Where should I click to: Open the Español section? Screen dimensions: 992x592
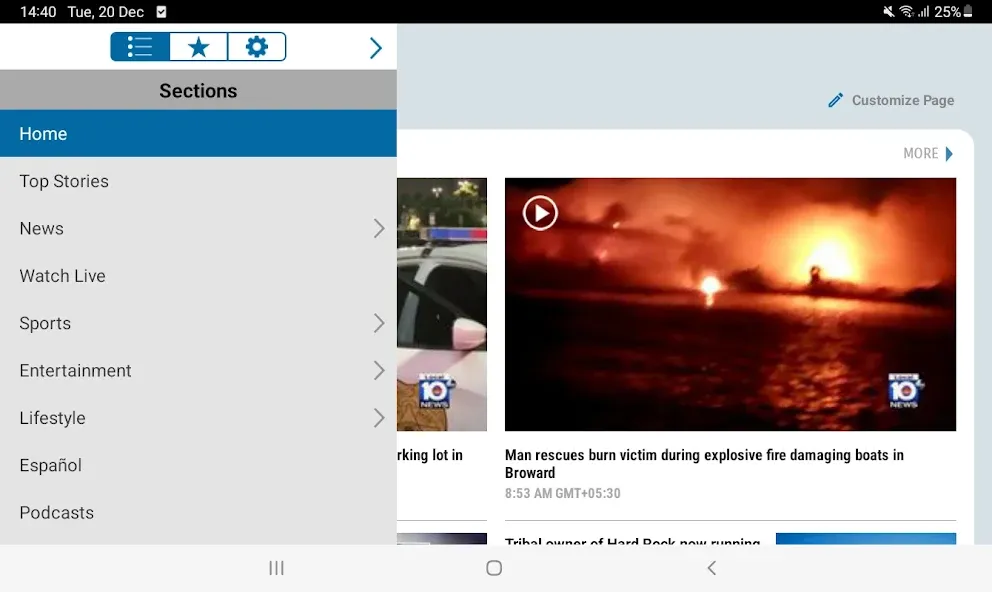click(198, 466)
